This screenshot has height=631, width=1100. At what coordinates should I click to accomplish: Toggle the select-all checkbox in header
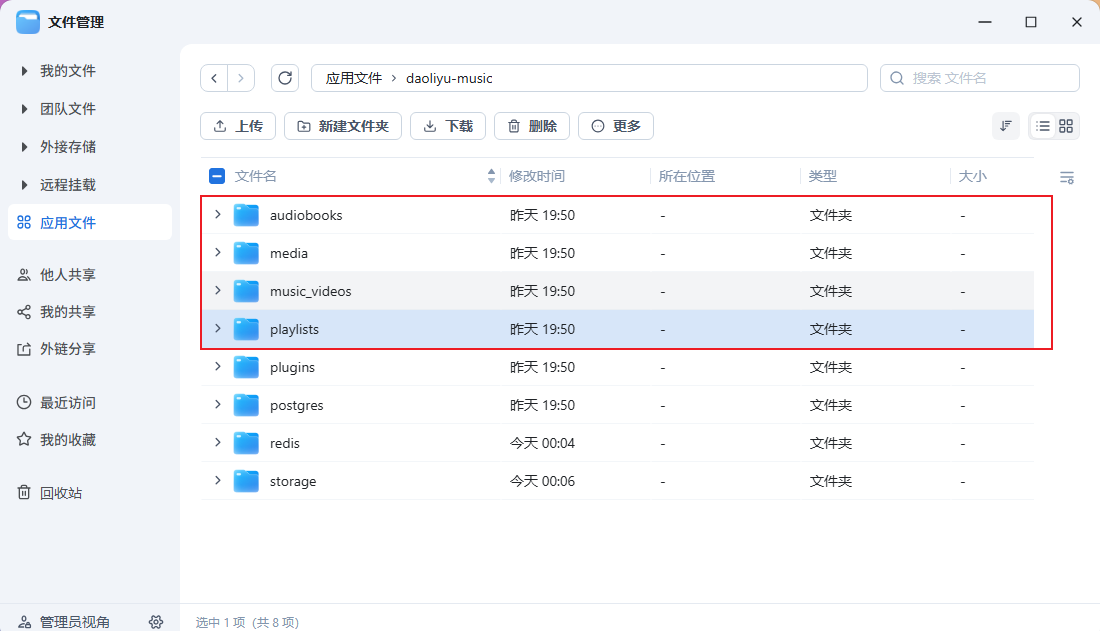[x=217, y=176]
